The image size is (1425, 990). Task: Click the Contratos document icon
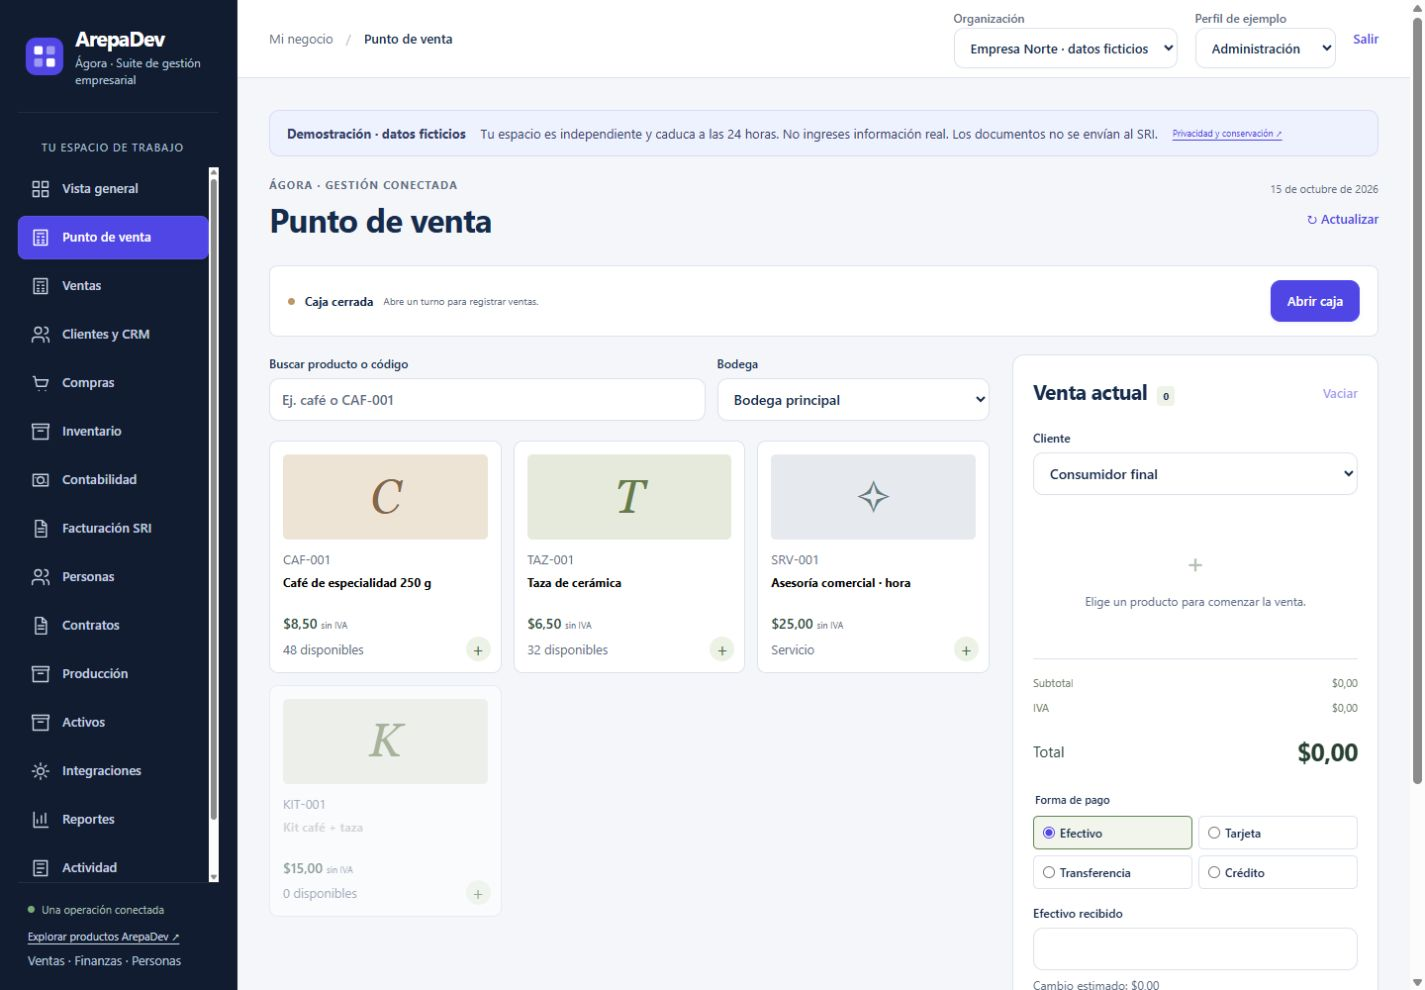point(41,625)
